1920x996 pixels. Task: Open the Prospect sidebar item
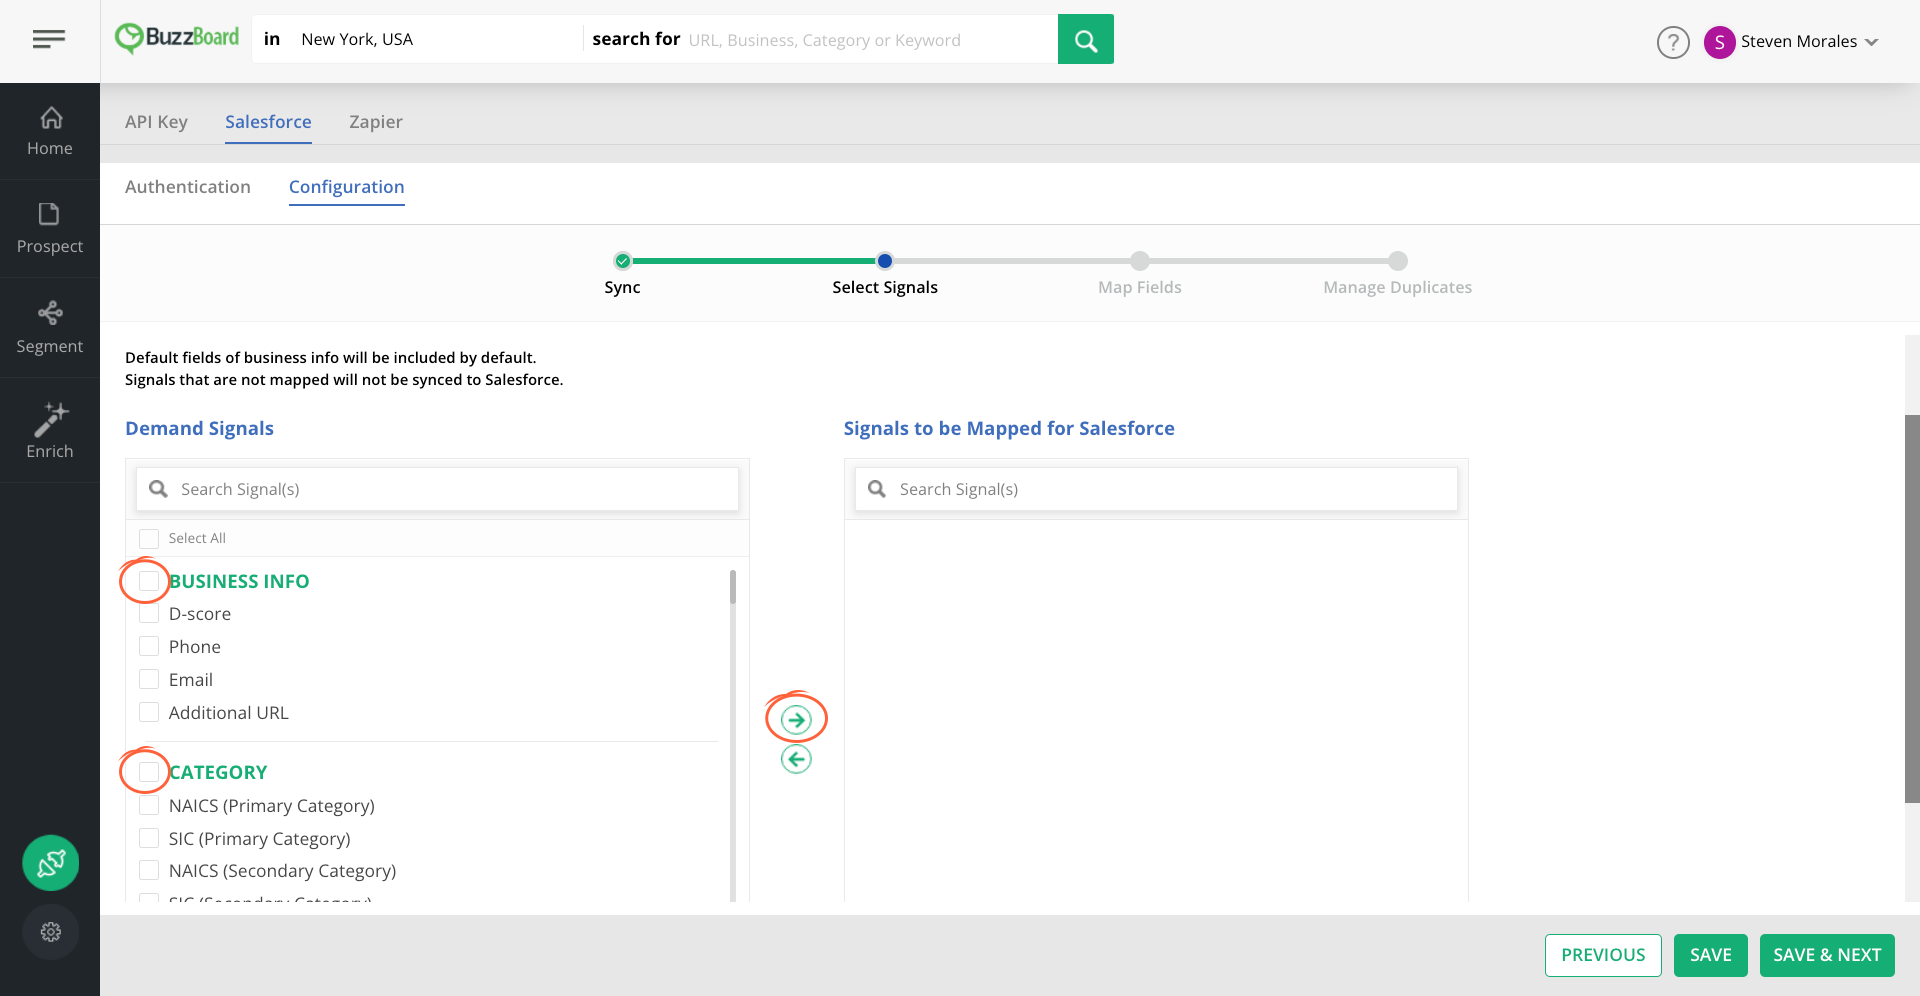[50, 229]
